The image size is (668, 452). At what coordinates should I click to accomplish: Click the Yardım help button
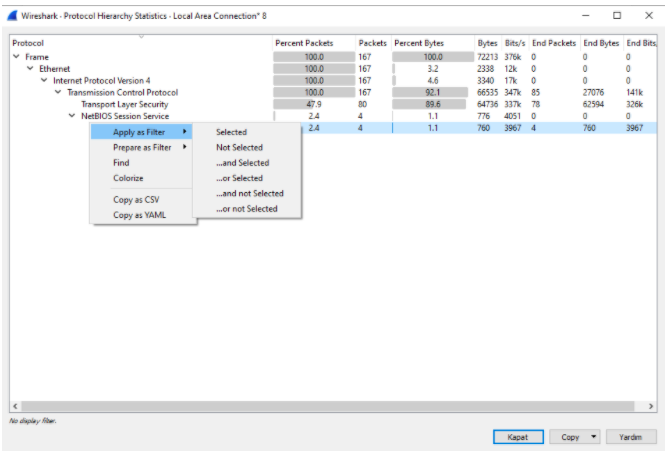631,437
